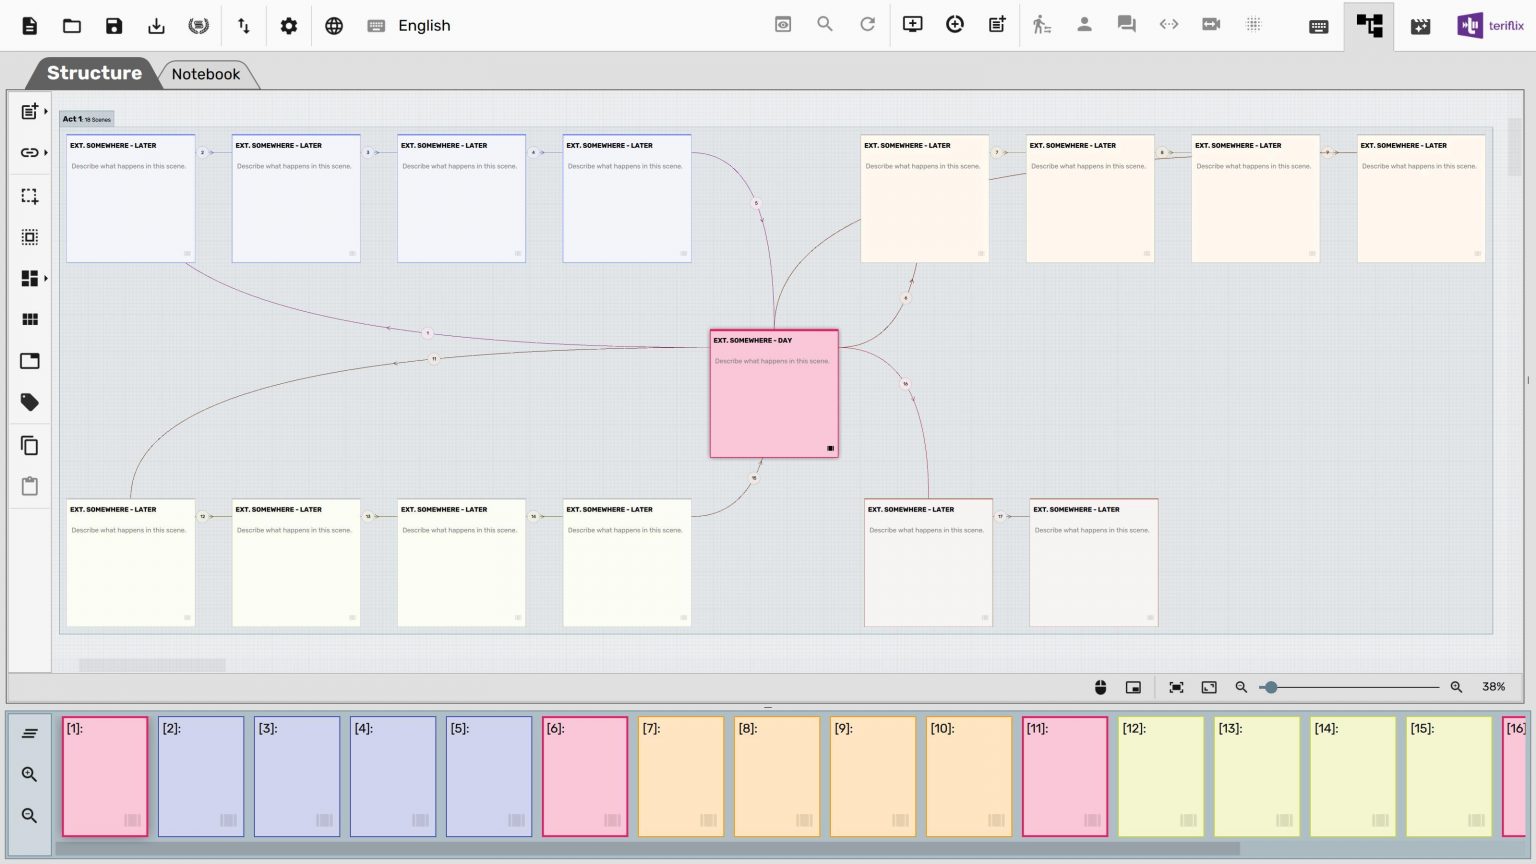This screenshot has width=1536, height=864.
Task: Open the characters panel icon in the toolbar
Action: 1084,25
